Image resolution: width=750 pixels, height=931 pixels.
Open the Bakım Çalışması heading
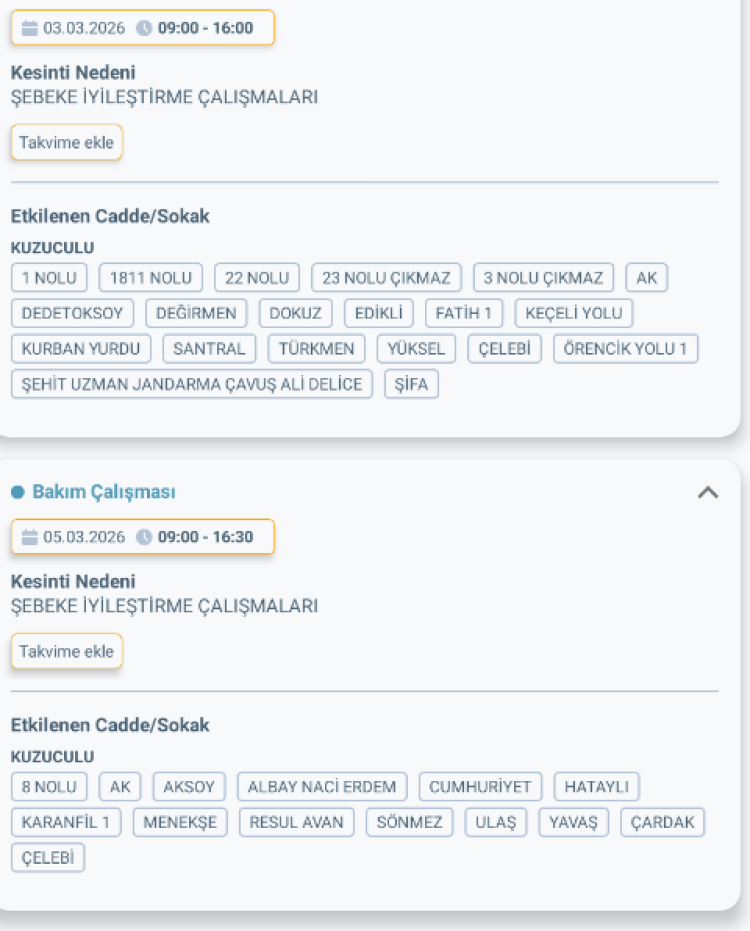pos(104,492)
